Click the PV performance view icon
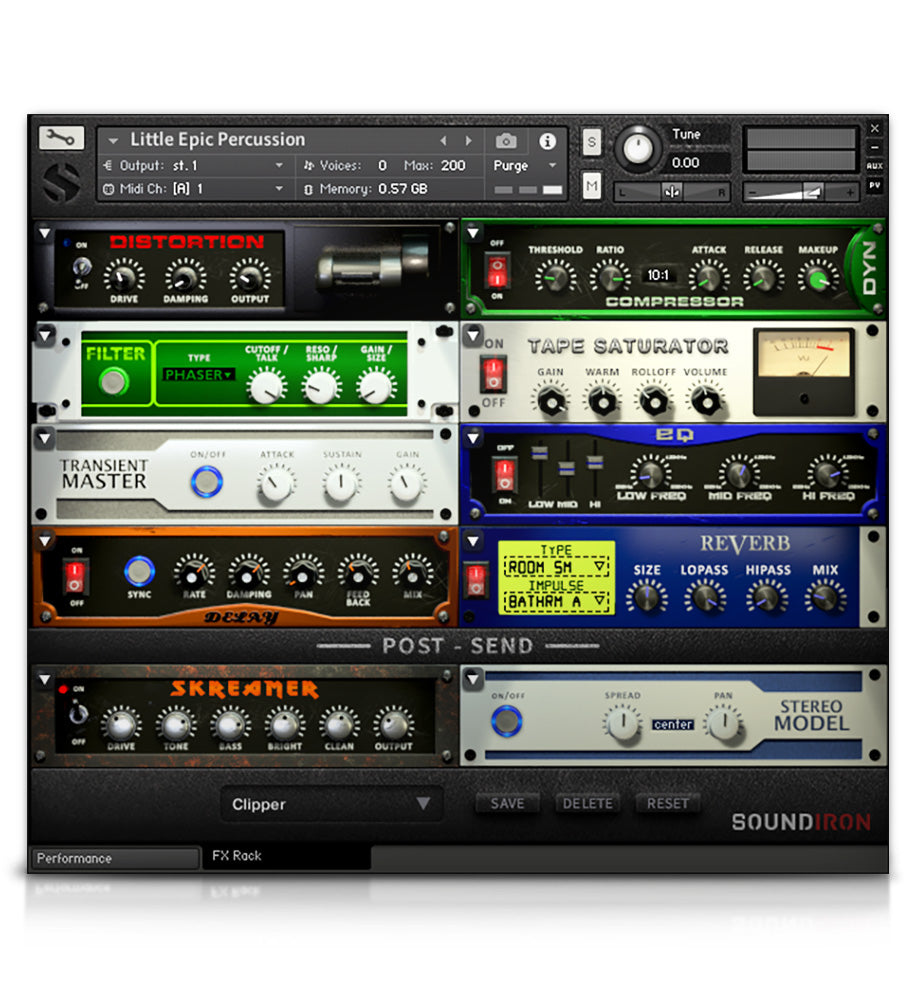The width and height of the screenshot is (911, 1002). pos(877,185)
